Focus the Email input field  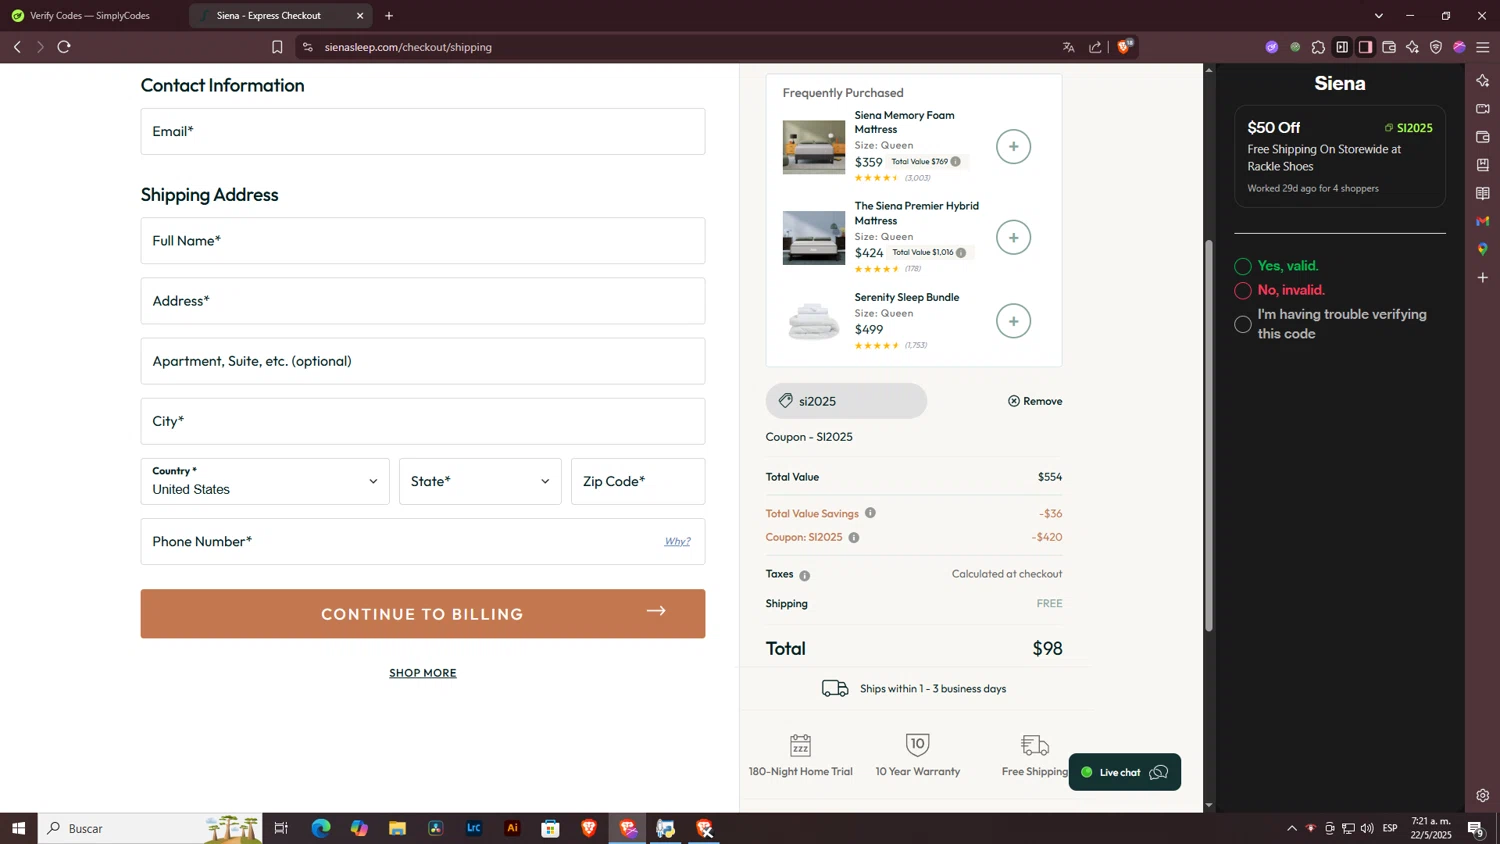pos(423,131)
